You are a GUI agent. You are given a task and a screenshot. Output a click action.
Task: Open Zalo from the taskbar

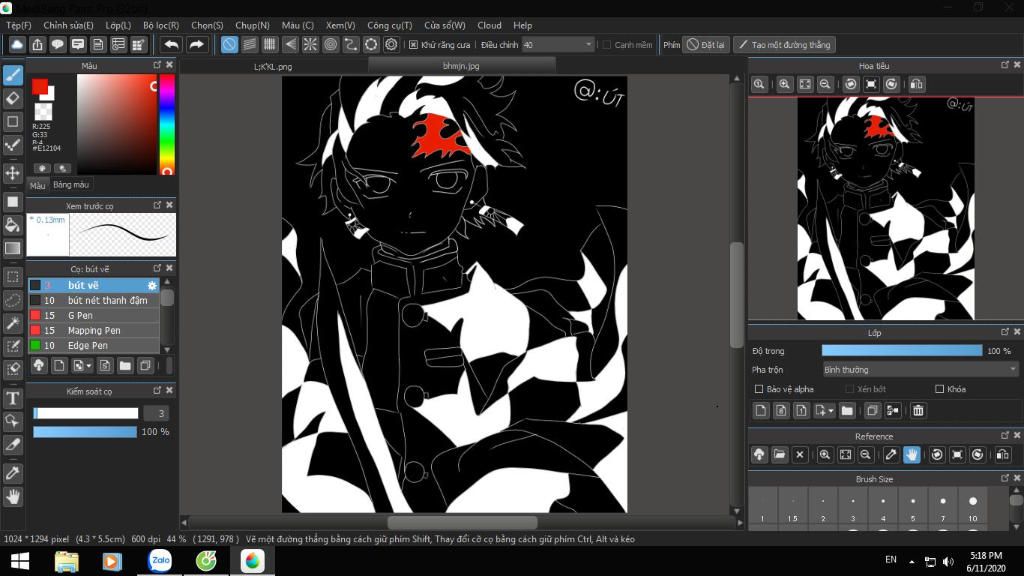(160, 560)
